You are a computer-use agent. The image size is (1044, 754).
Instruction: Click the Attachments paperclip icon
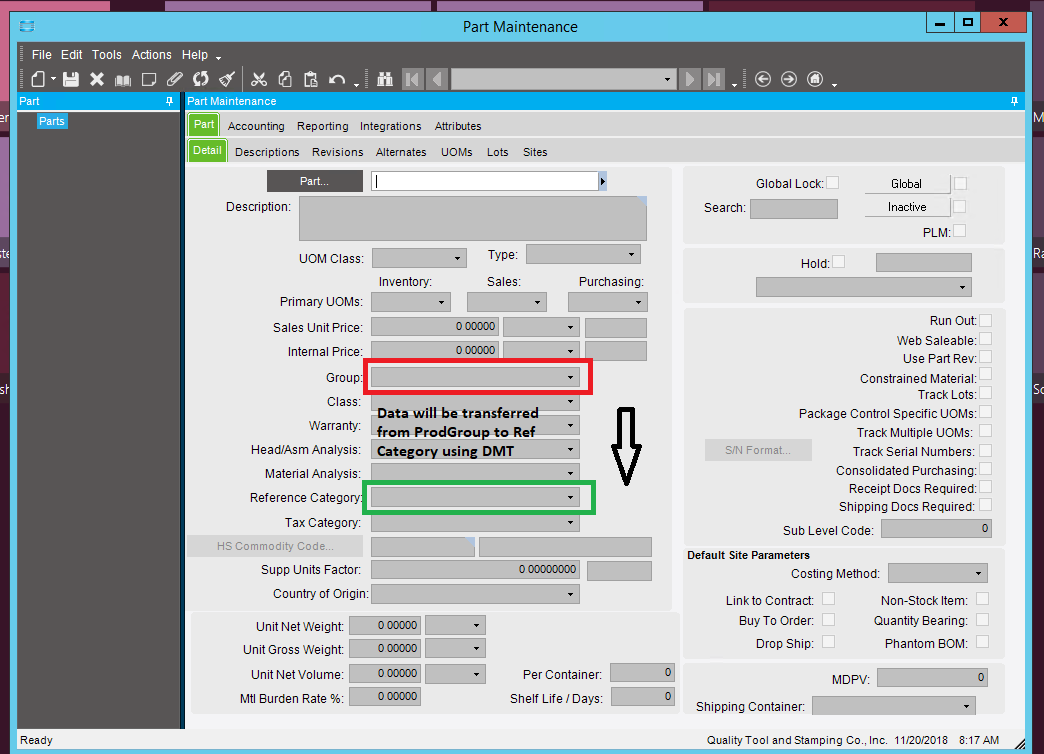175,79
